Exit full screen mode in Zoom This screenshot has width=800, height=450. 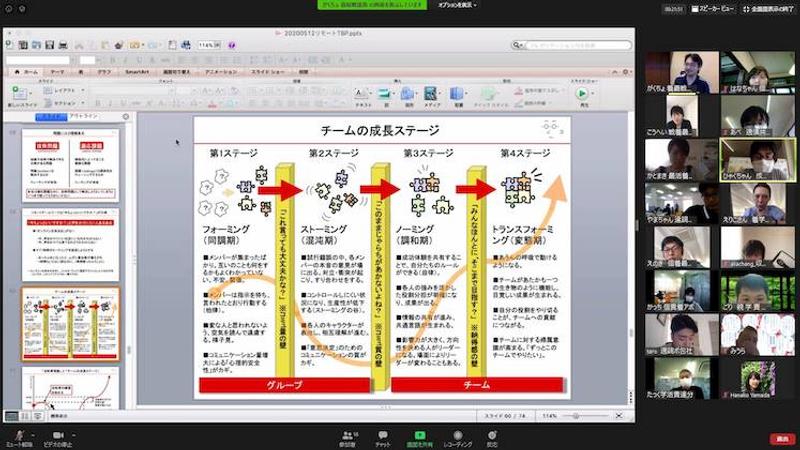[x=768, y=9]
